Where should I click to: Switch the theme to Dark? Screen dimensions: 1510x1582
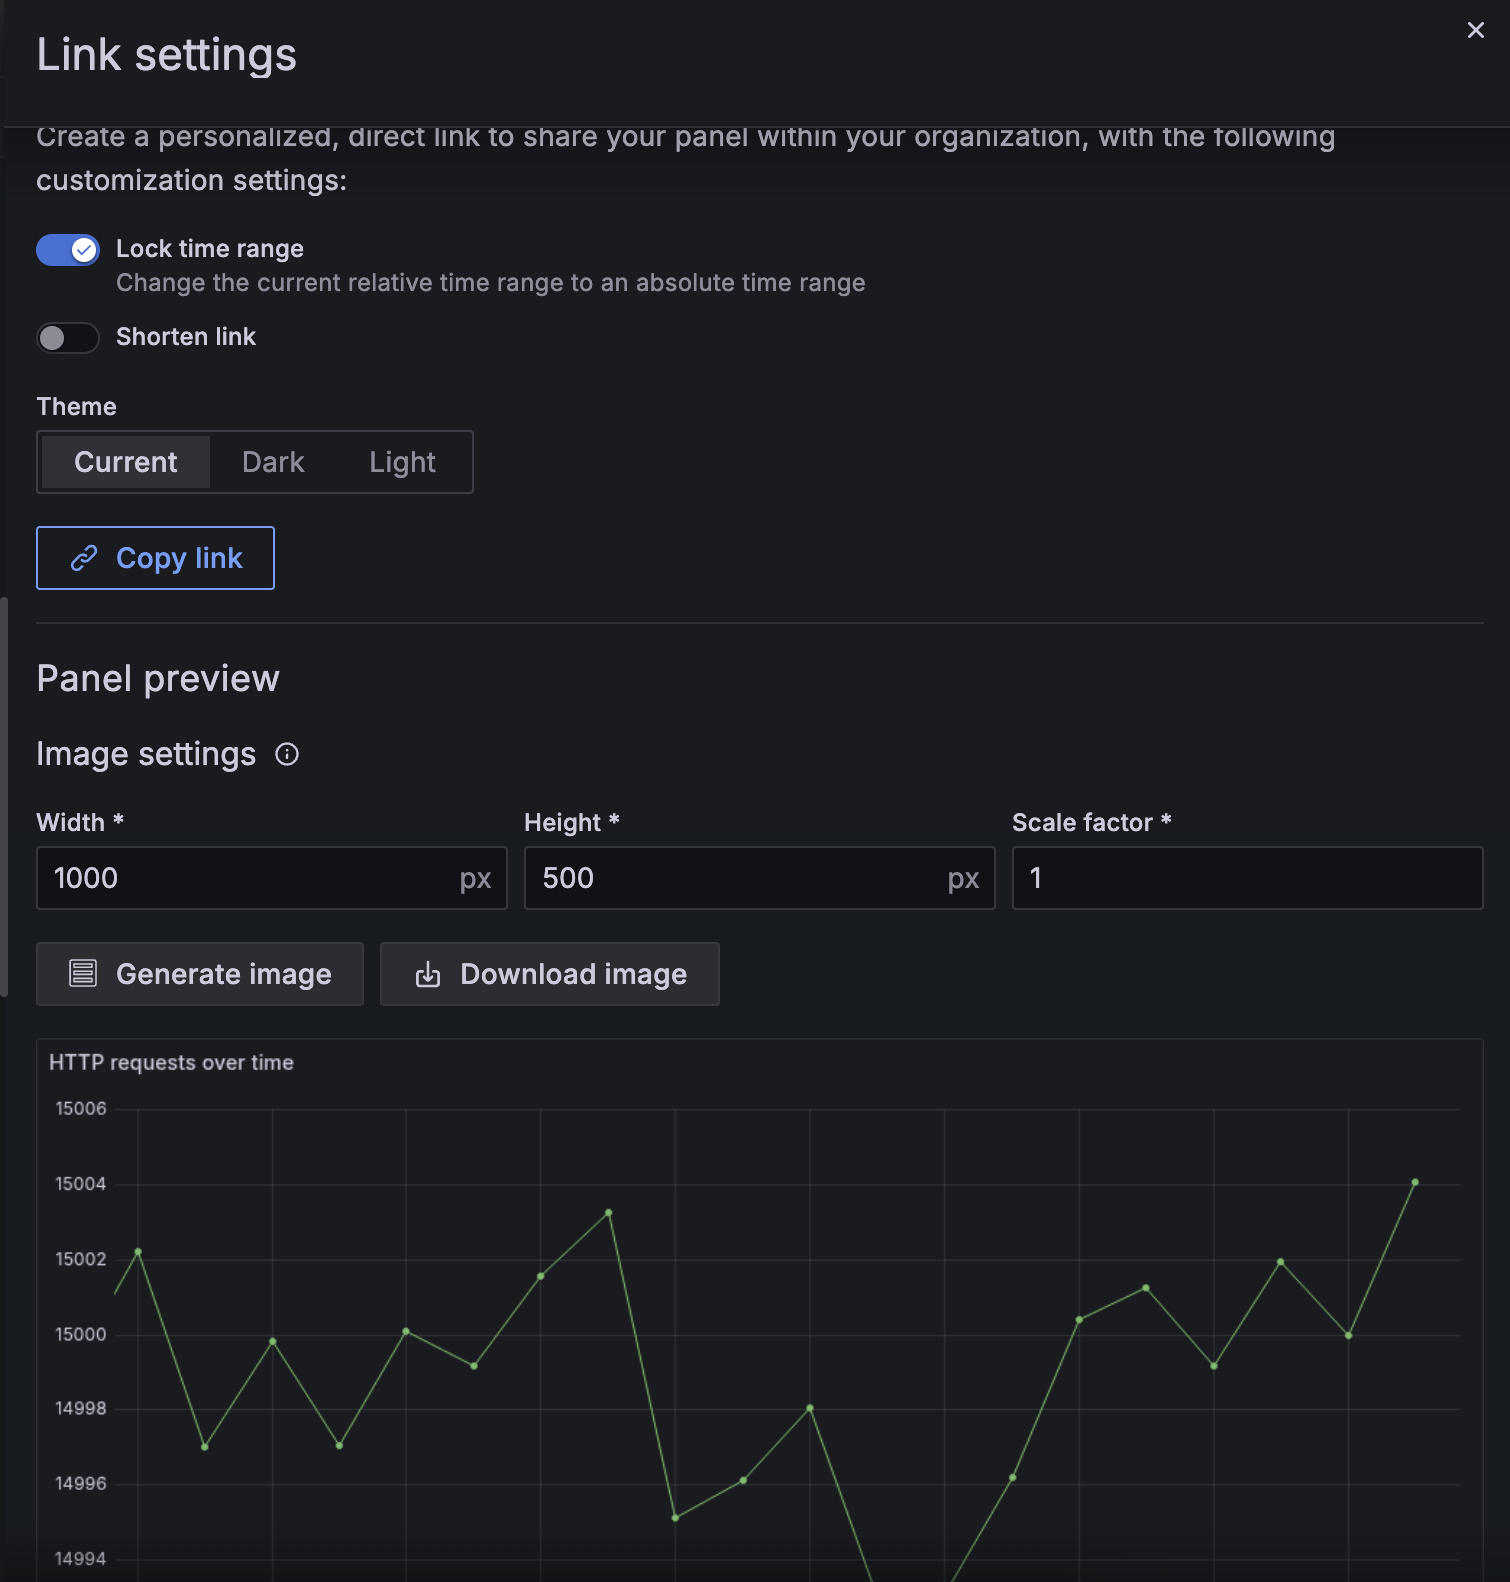click(273, 462)
